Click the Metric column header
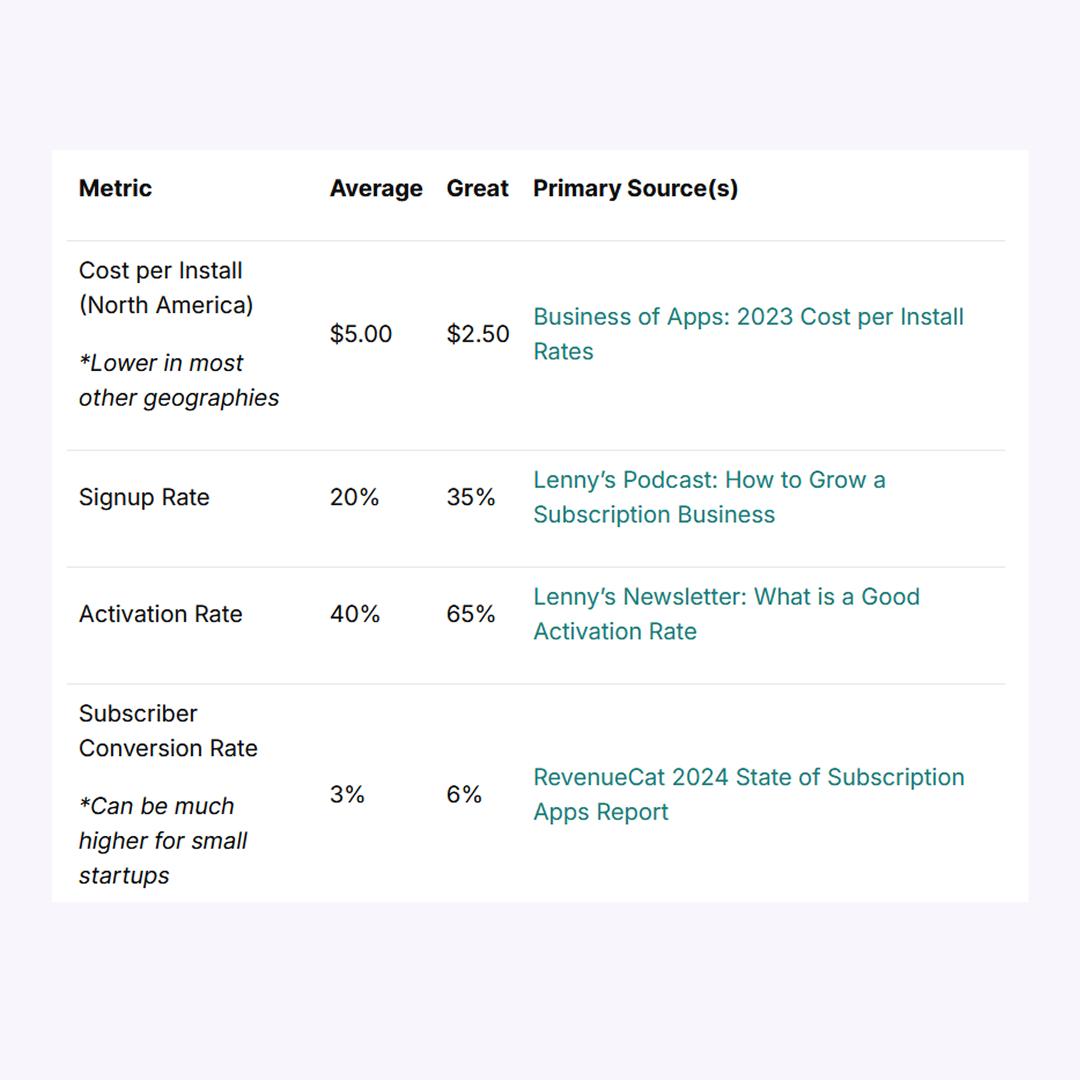The image size is (1080, 1080). coord(115,188)
